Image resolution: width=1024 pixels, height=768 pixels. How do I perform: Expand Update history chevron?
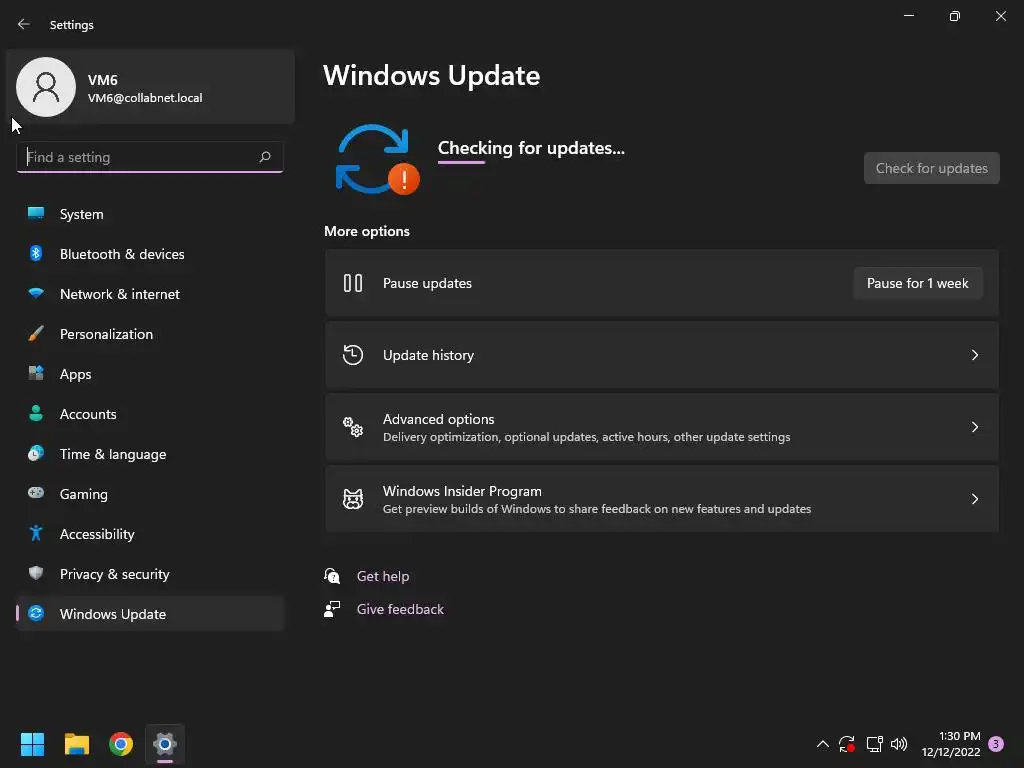(x=974, y=355)
